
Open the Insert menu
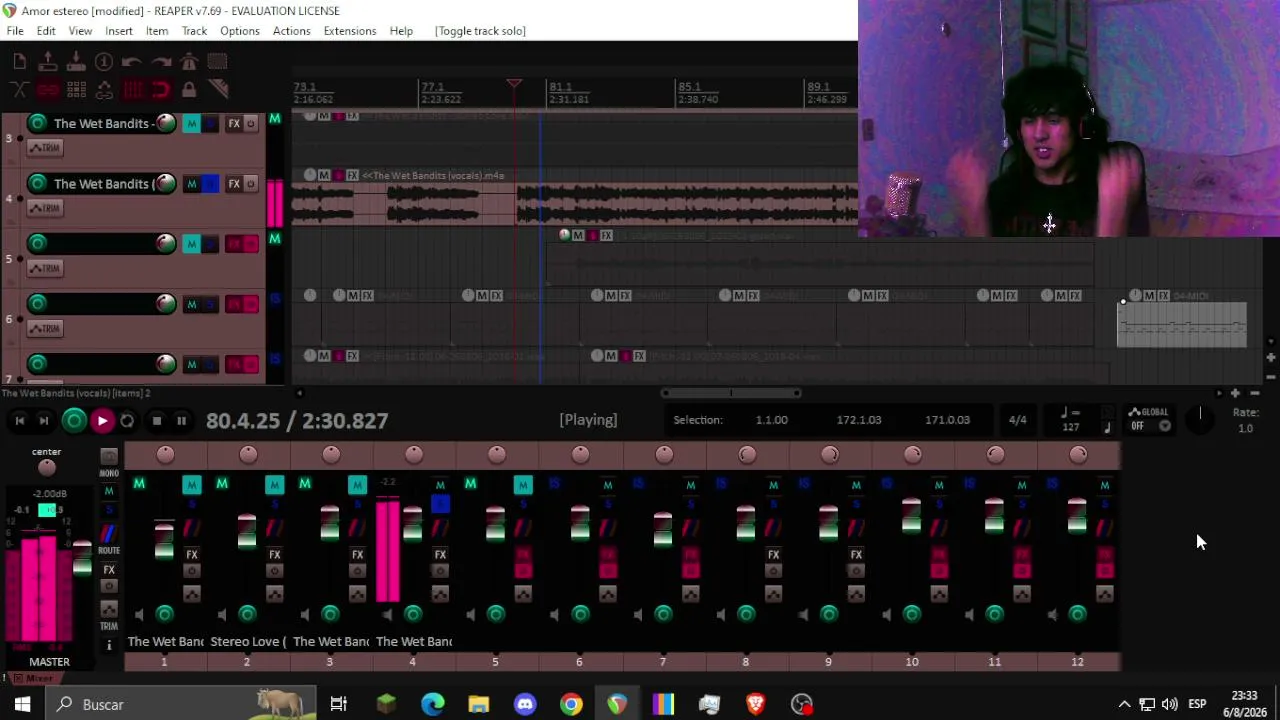(x=119, y=31)
